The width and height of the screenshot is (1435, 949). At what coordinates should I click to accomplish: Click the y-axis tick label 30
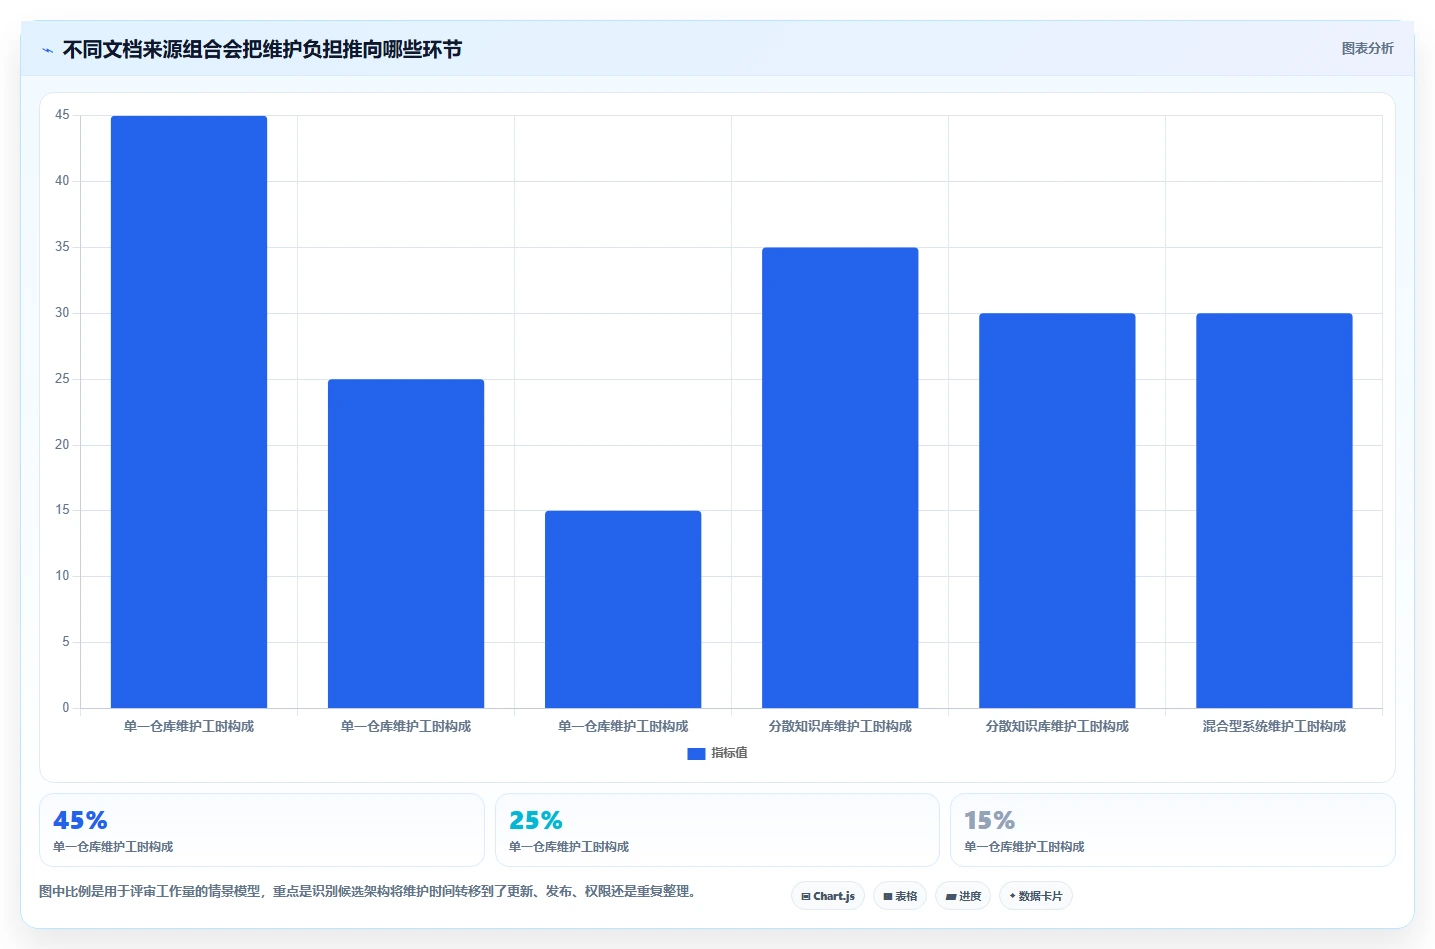[62, 313]
